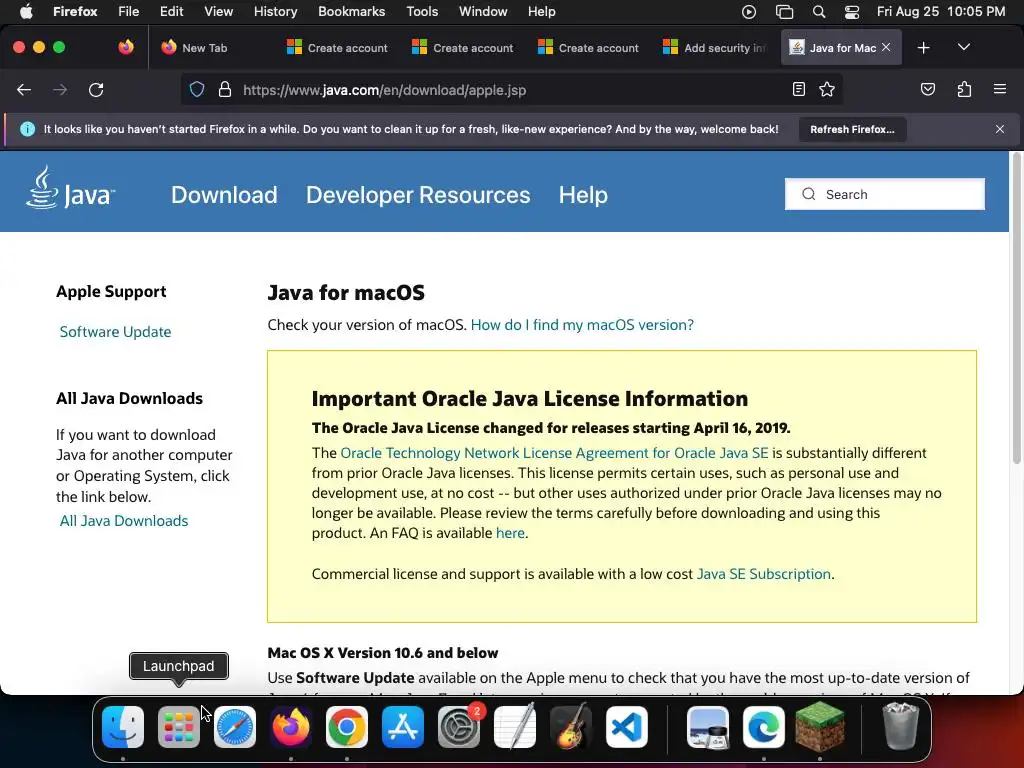Show site security padlock info
Screen dimensions: 1024x768
[225, 90]
